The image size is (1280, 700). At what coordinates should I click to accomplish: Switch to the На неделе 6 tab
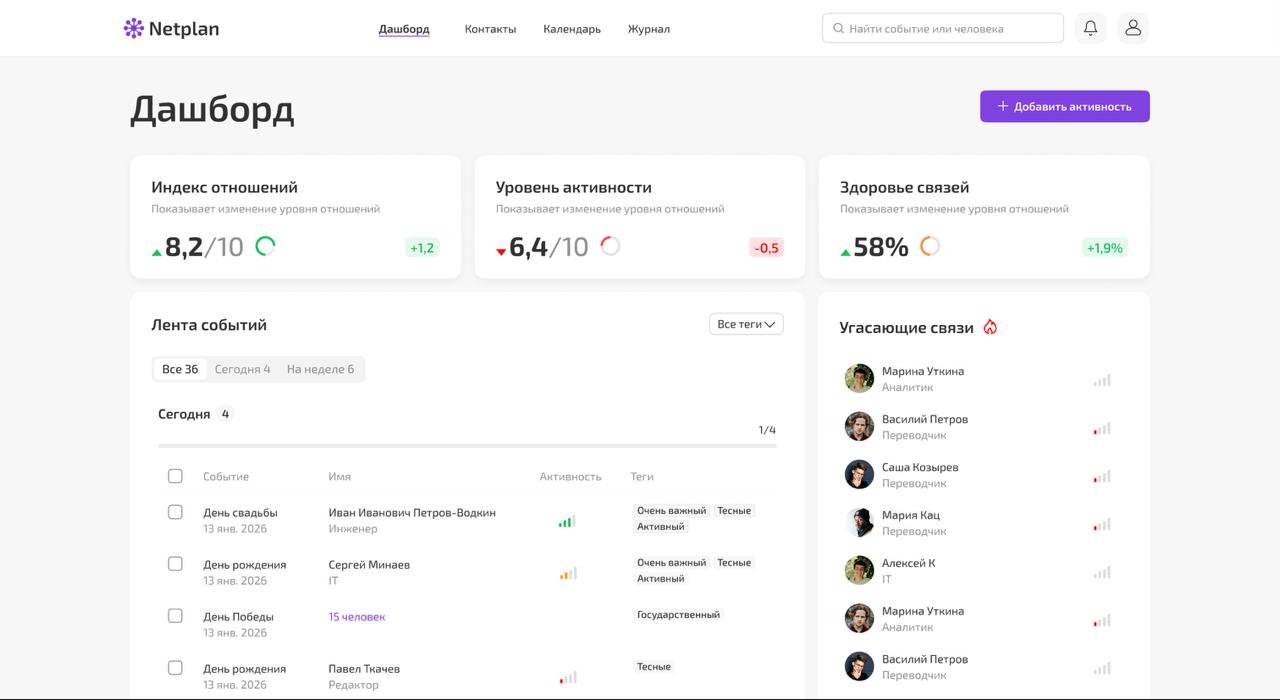pyautogui.click(x=320, y=369)
